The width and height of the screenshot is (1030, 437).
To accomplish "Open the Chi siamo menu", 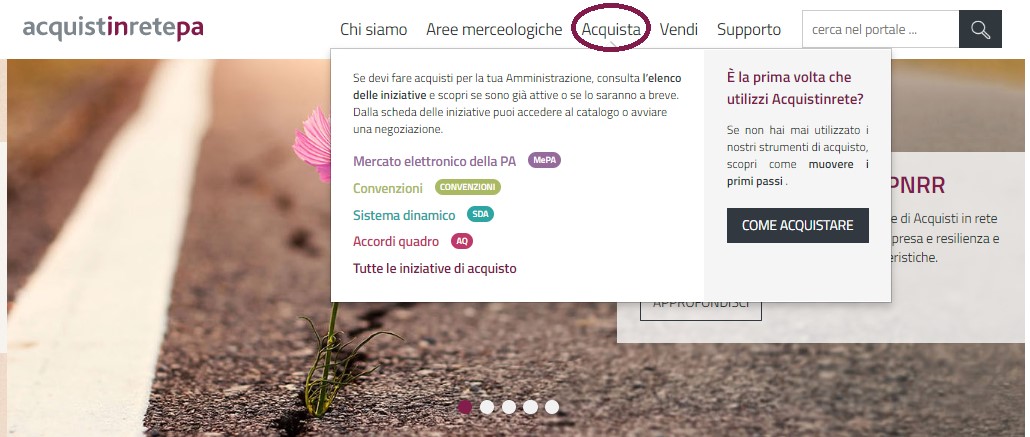I will pos(374,30).
